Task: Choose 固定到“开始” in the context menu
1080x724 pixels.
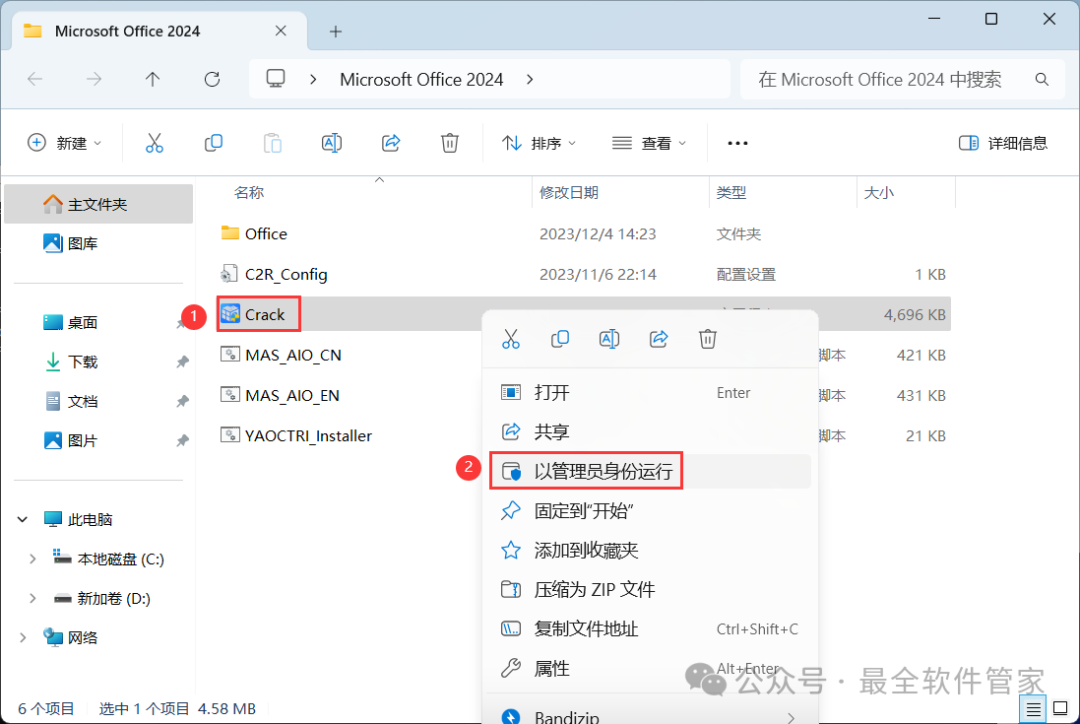Action: pyautogui.click(x=650, y=510)
